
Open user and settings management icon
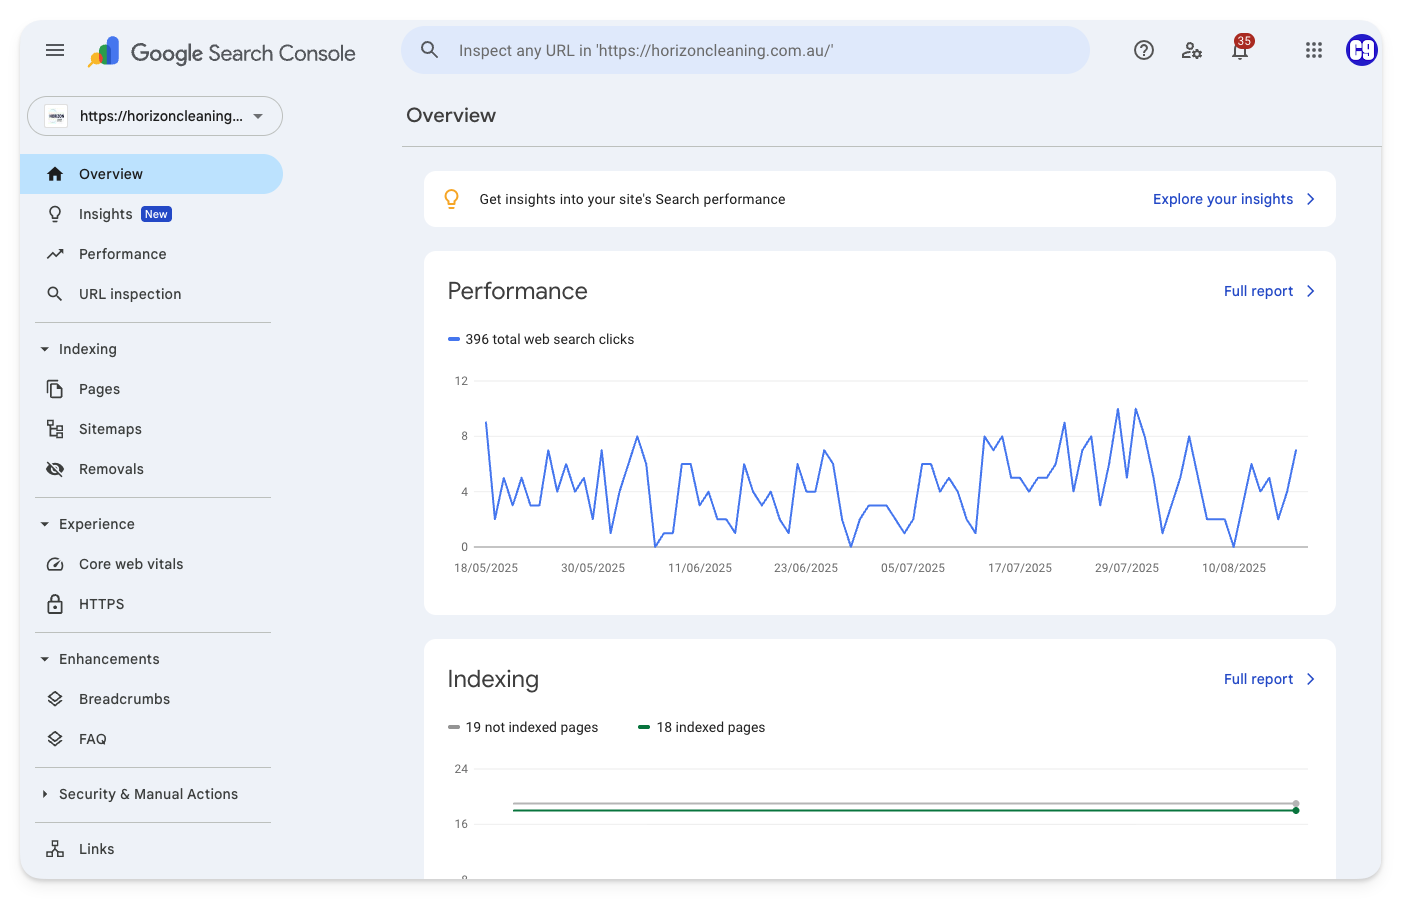pos(1191,50)
